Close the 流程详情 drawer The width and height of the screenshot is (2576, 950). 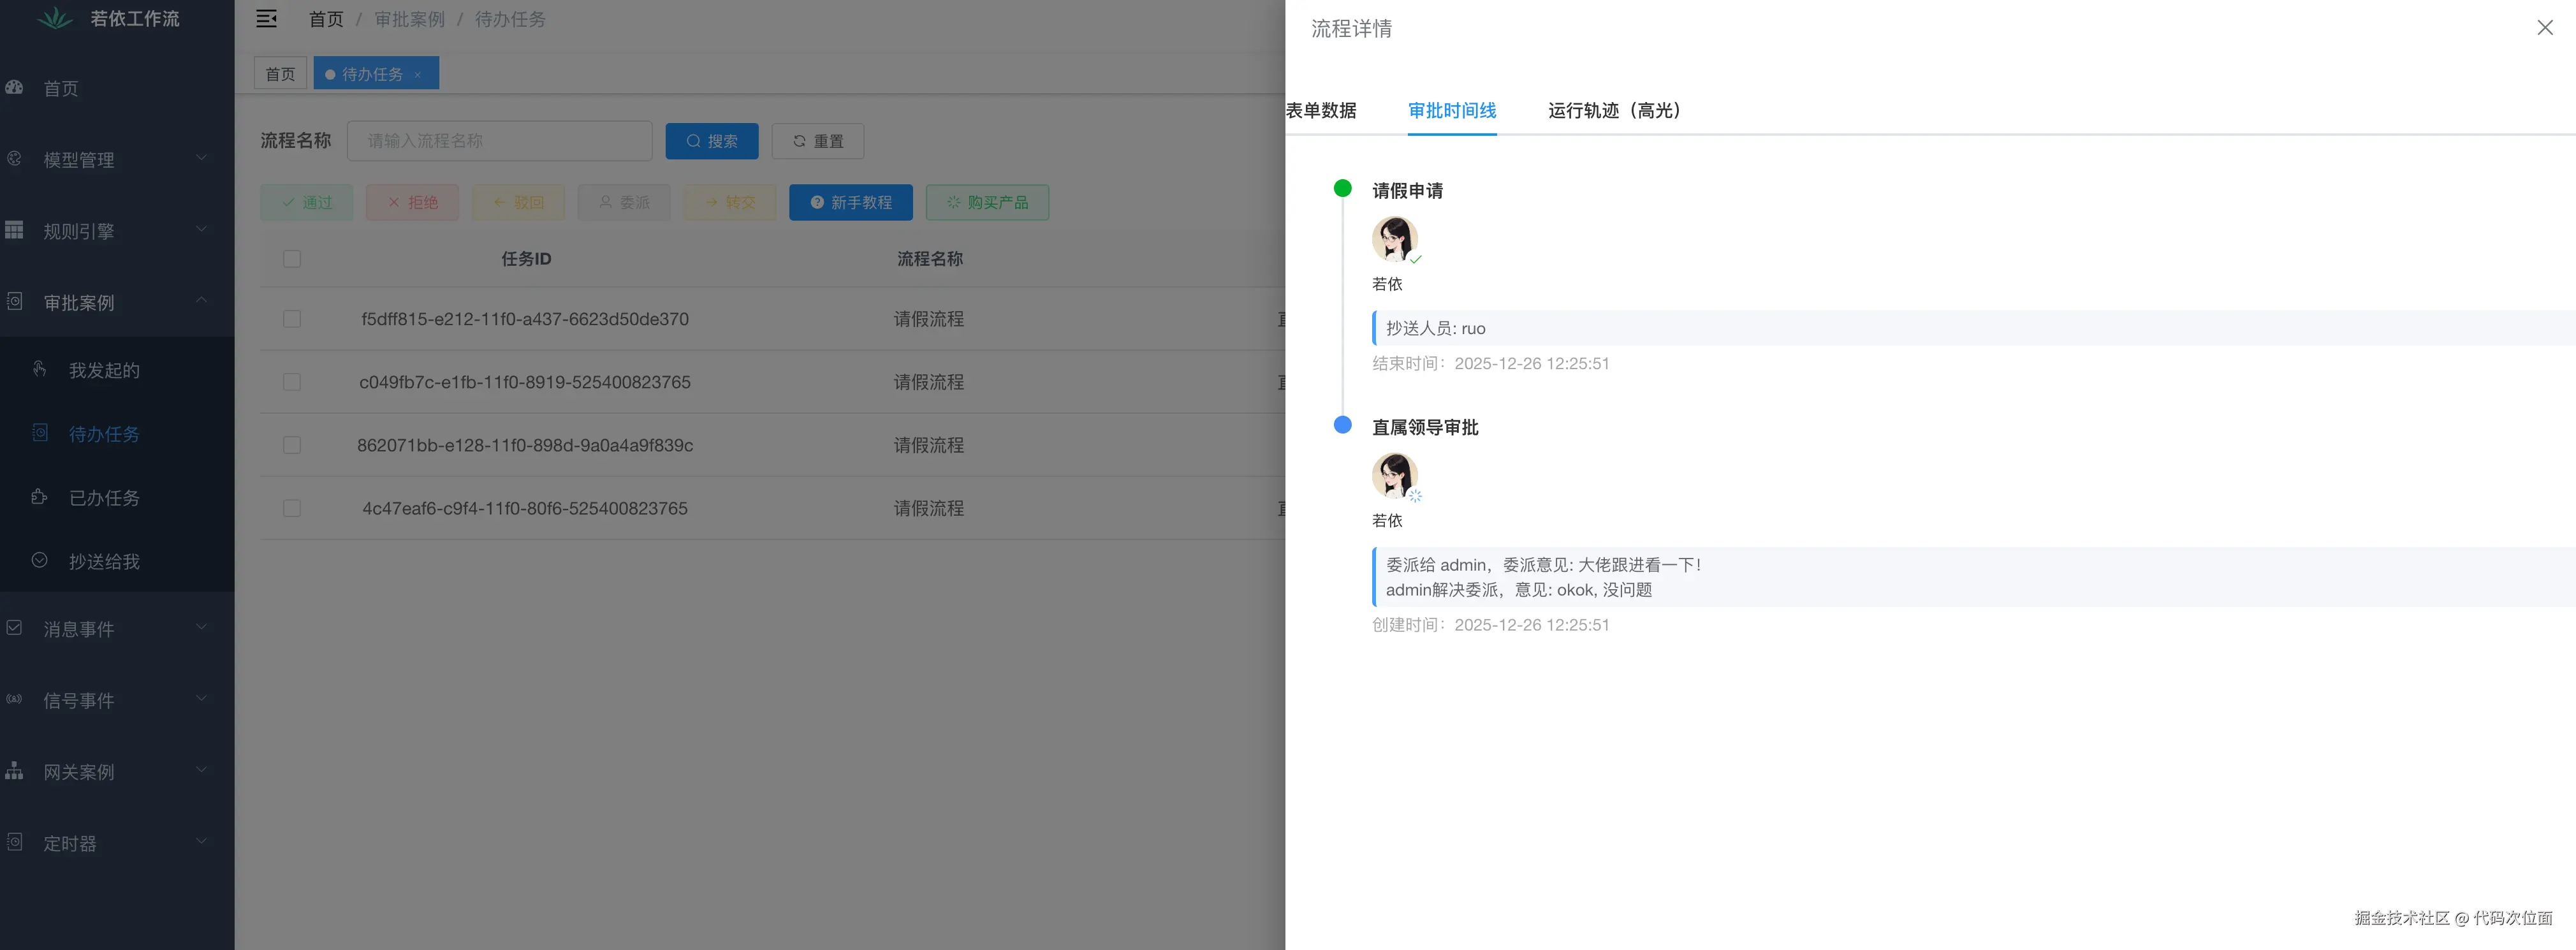click(2544, 28)
